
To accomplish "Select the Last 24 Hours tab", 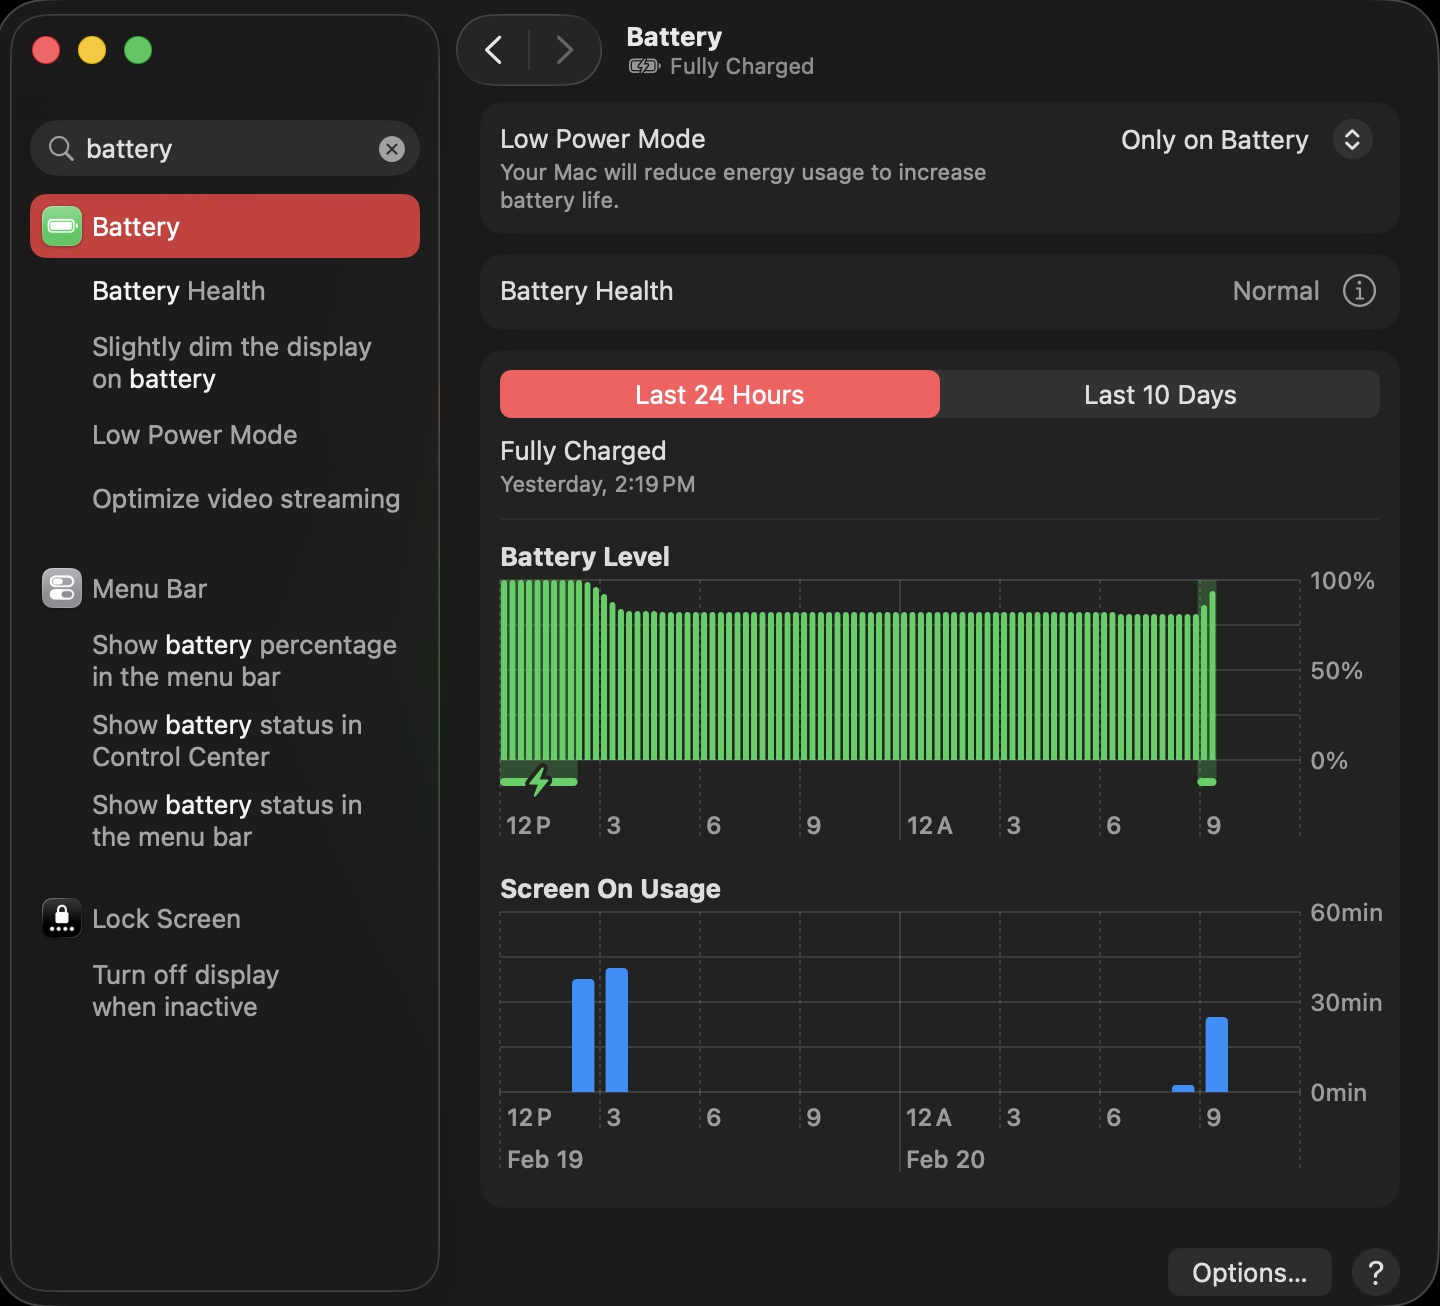I will pyautogui.click(x=720, y=395).
